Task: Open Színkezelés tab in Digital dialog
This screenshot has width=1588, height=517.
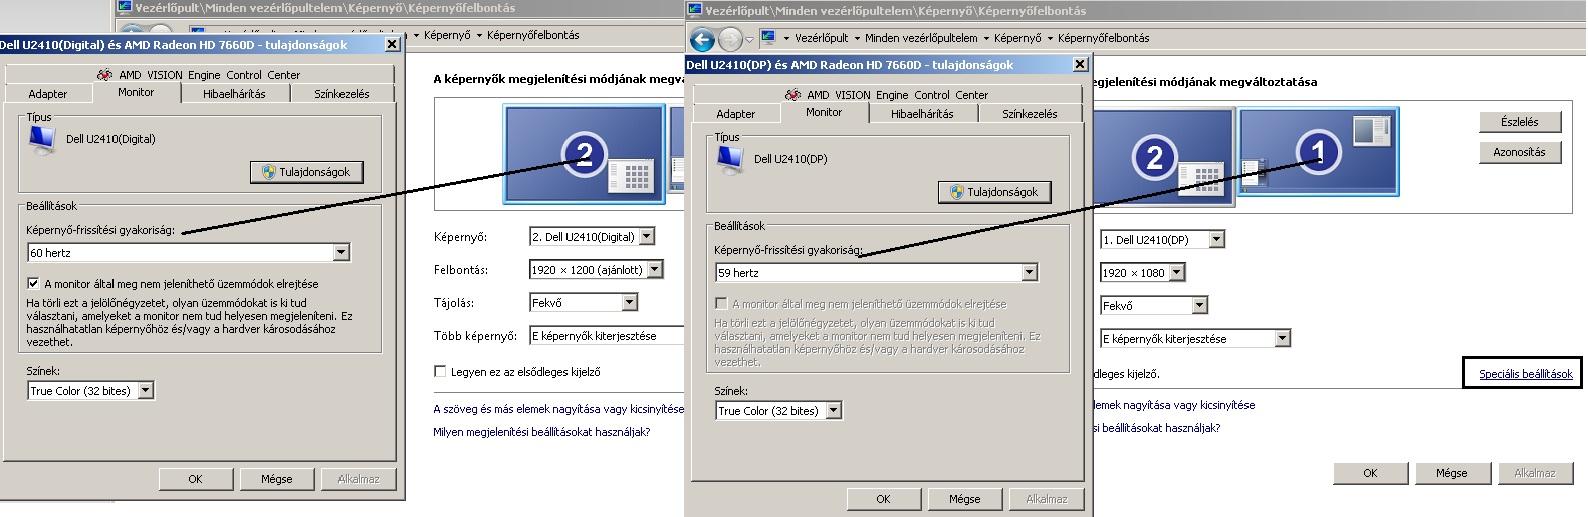Action: [x=342, y=94]
